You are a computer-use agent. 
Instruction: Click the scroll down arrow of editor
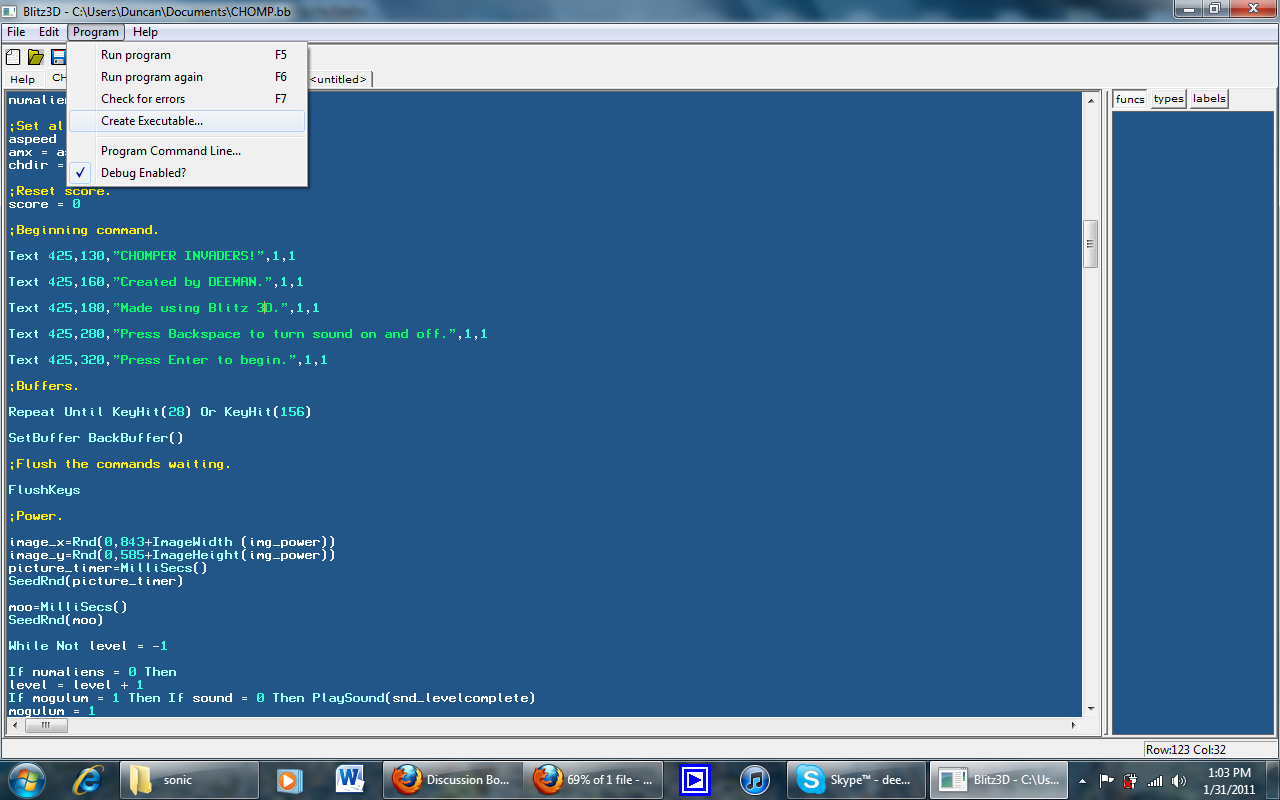pos(1091,708)
